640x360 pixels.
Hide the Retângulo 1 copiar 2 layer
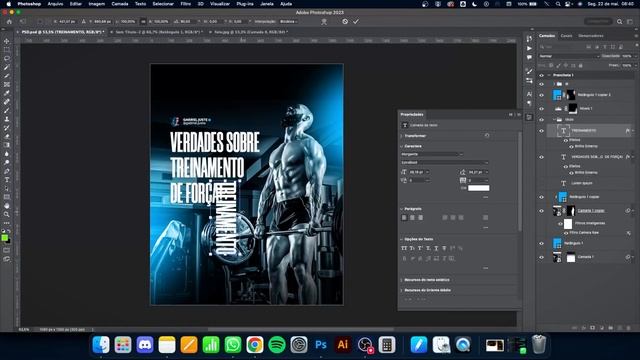[x=542, y=95]
